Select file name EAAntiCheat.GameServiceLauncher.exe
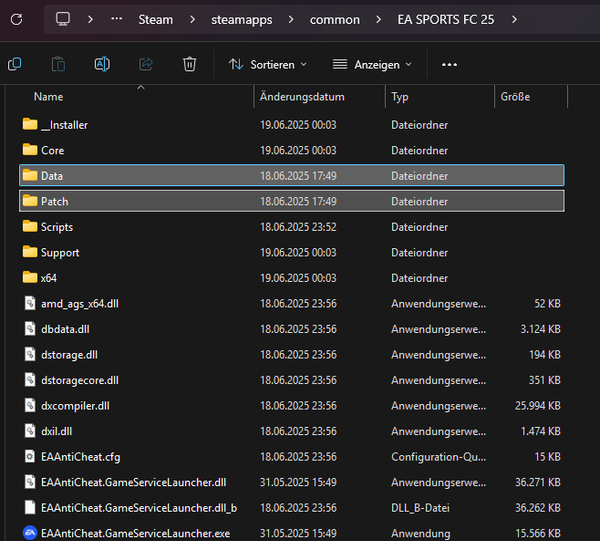Viewport: 600px width, 541px height. click(135, 533)
